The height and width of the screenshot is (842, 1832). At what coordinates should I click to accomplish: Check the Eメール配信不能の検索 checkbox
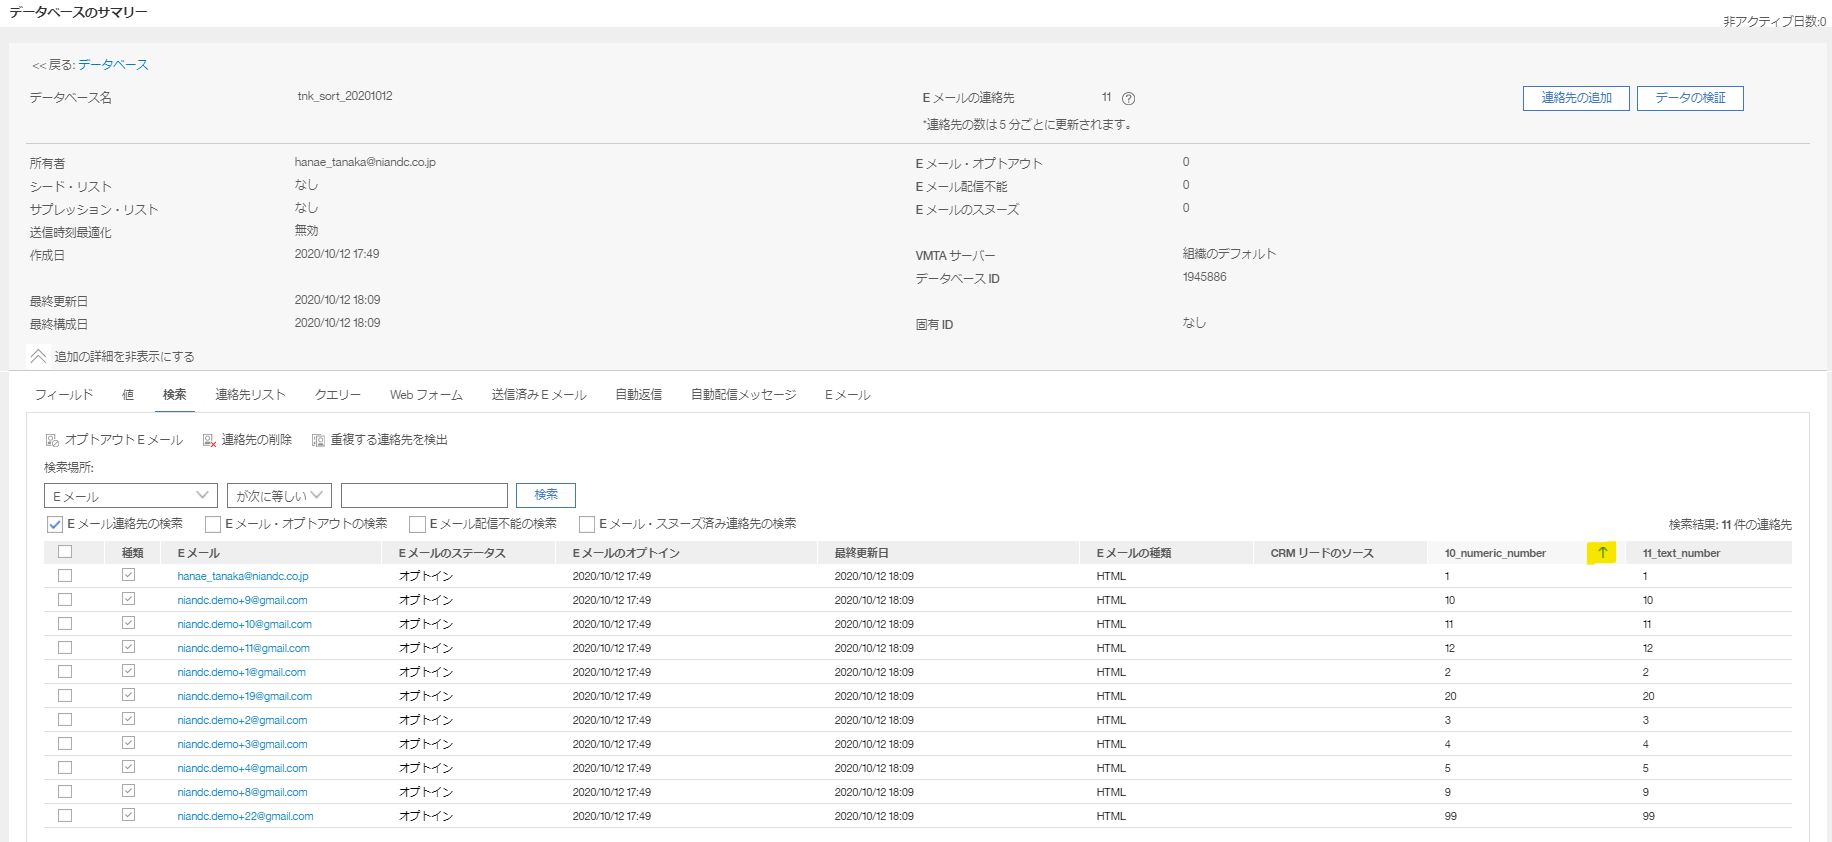[x=418, y=524]
